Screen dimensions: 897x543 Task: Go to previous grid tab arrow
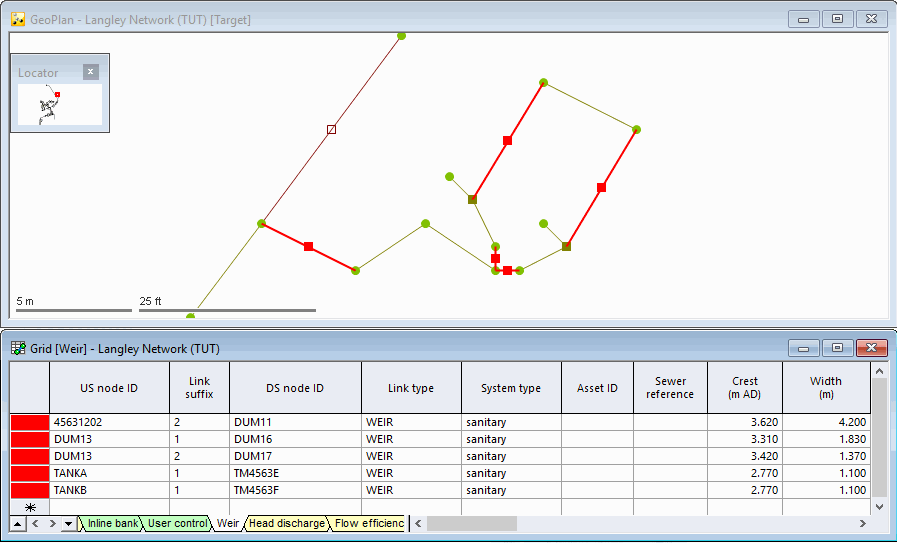(x=35, y=524)
